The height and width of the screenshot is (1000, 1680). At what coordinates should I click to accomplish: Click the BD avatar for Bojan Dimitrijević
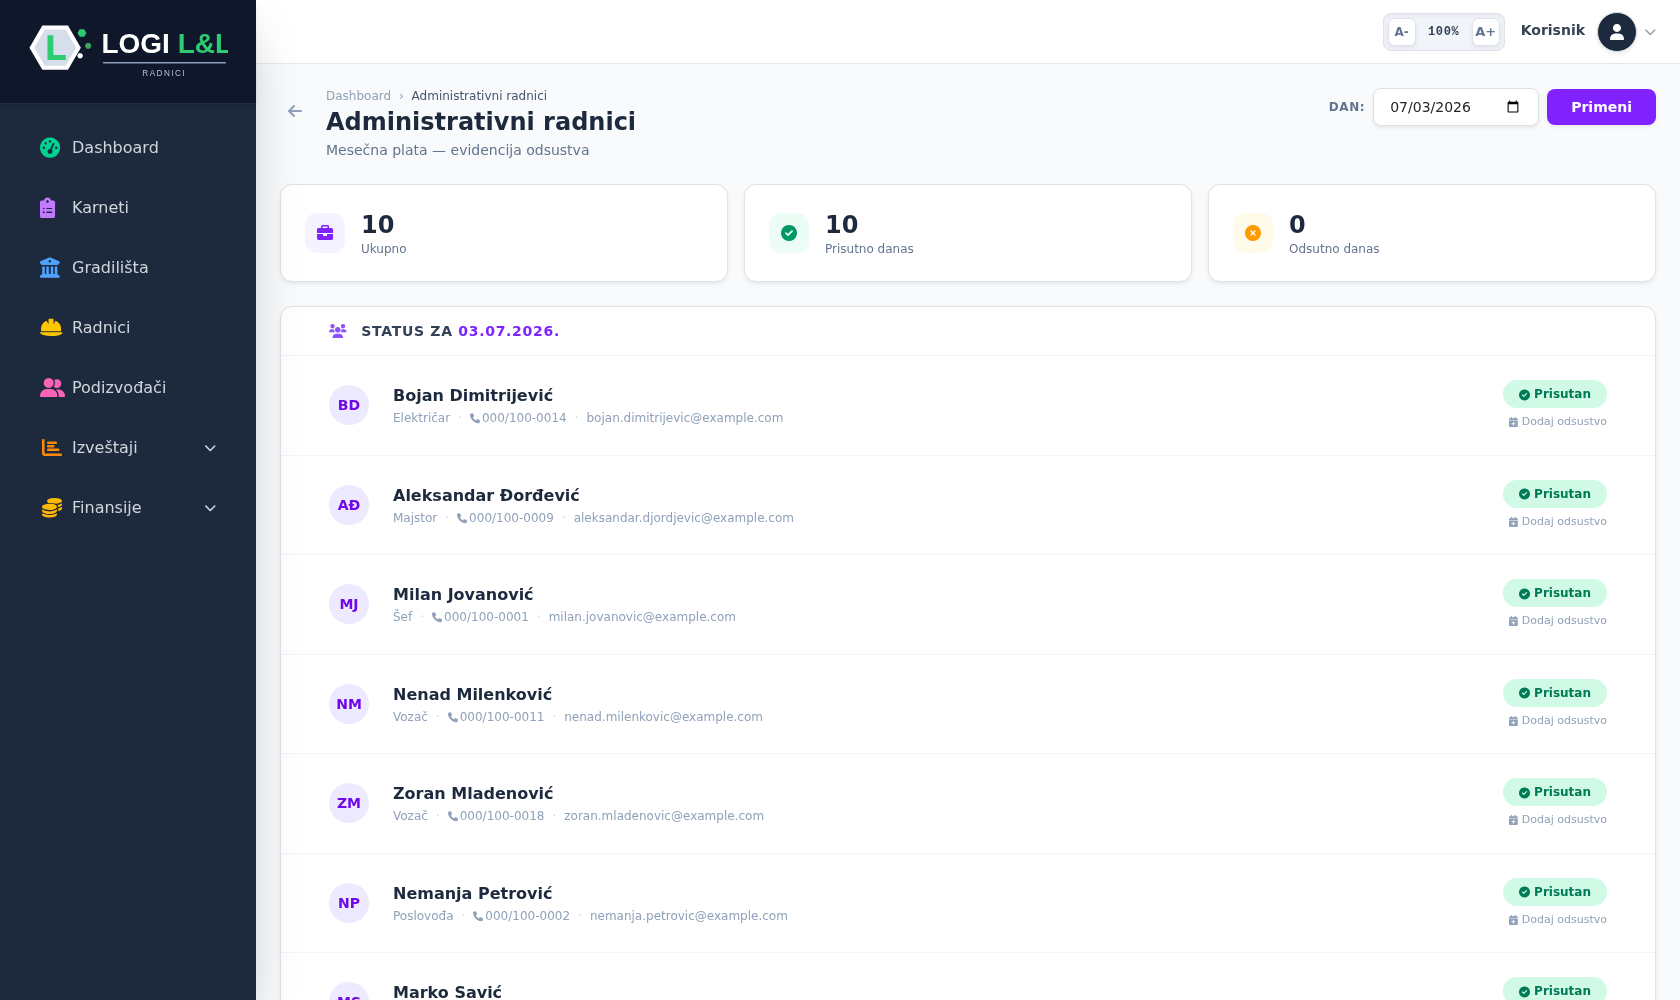point(349,405)
